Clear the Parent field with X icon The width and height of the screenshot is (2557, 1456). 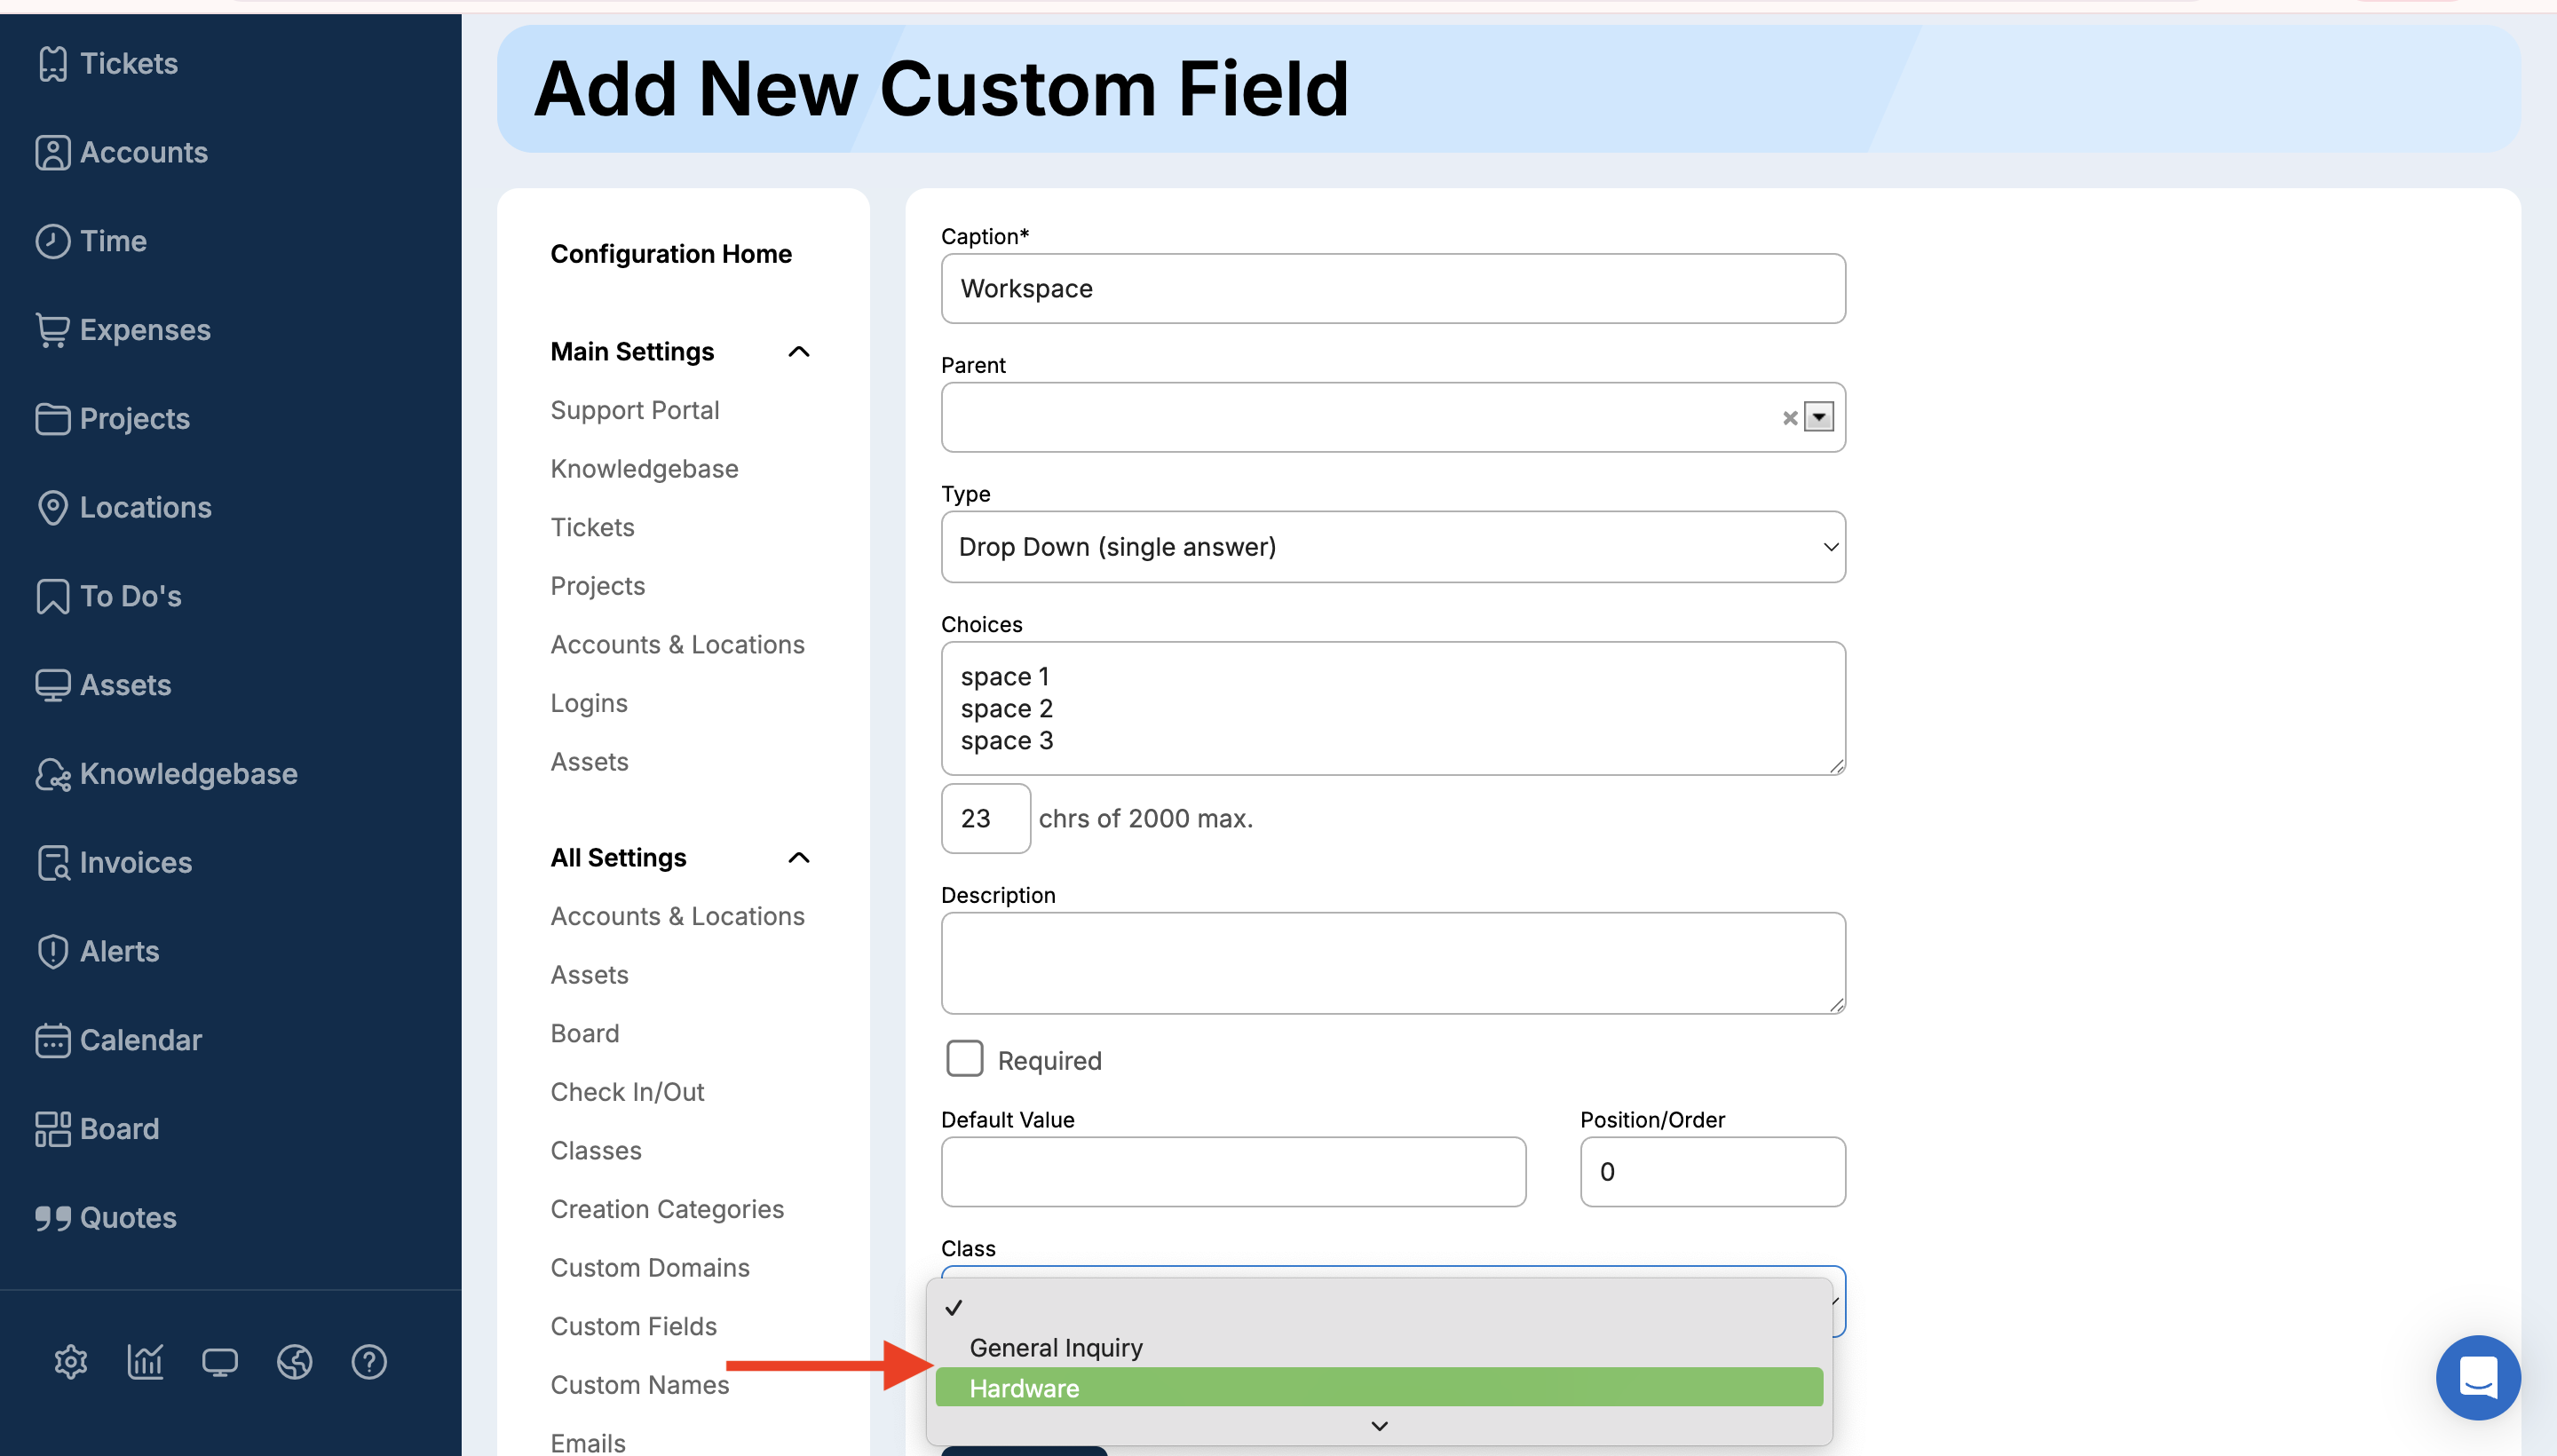[1789, 418]
